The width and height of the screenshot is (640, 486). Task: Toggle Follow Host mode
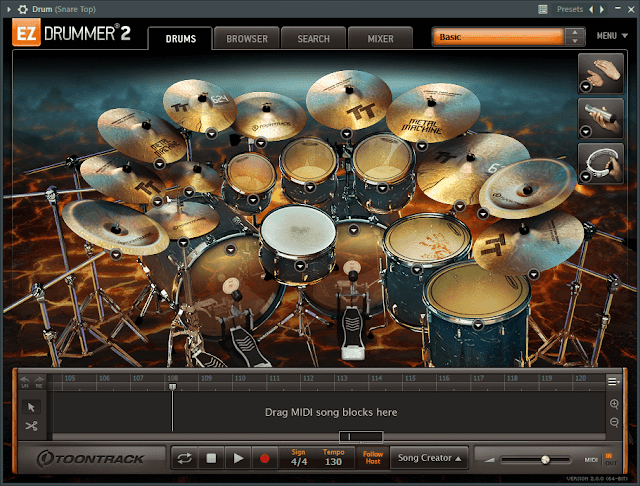pos(373,457)
